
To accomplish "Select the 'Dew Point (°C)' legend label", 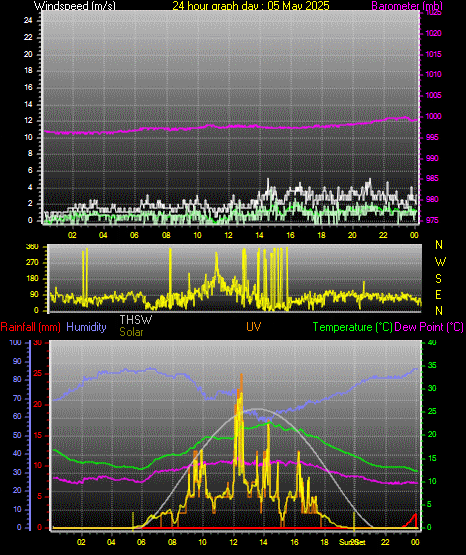I will pos(429,327).
